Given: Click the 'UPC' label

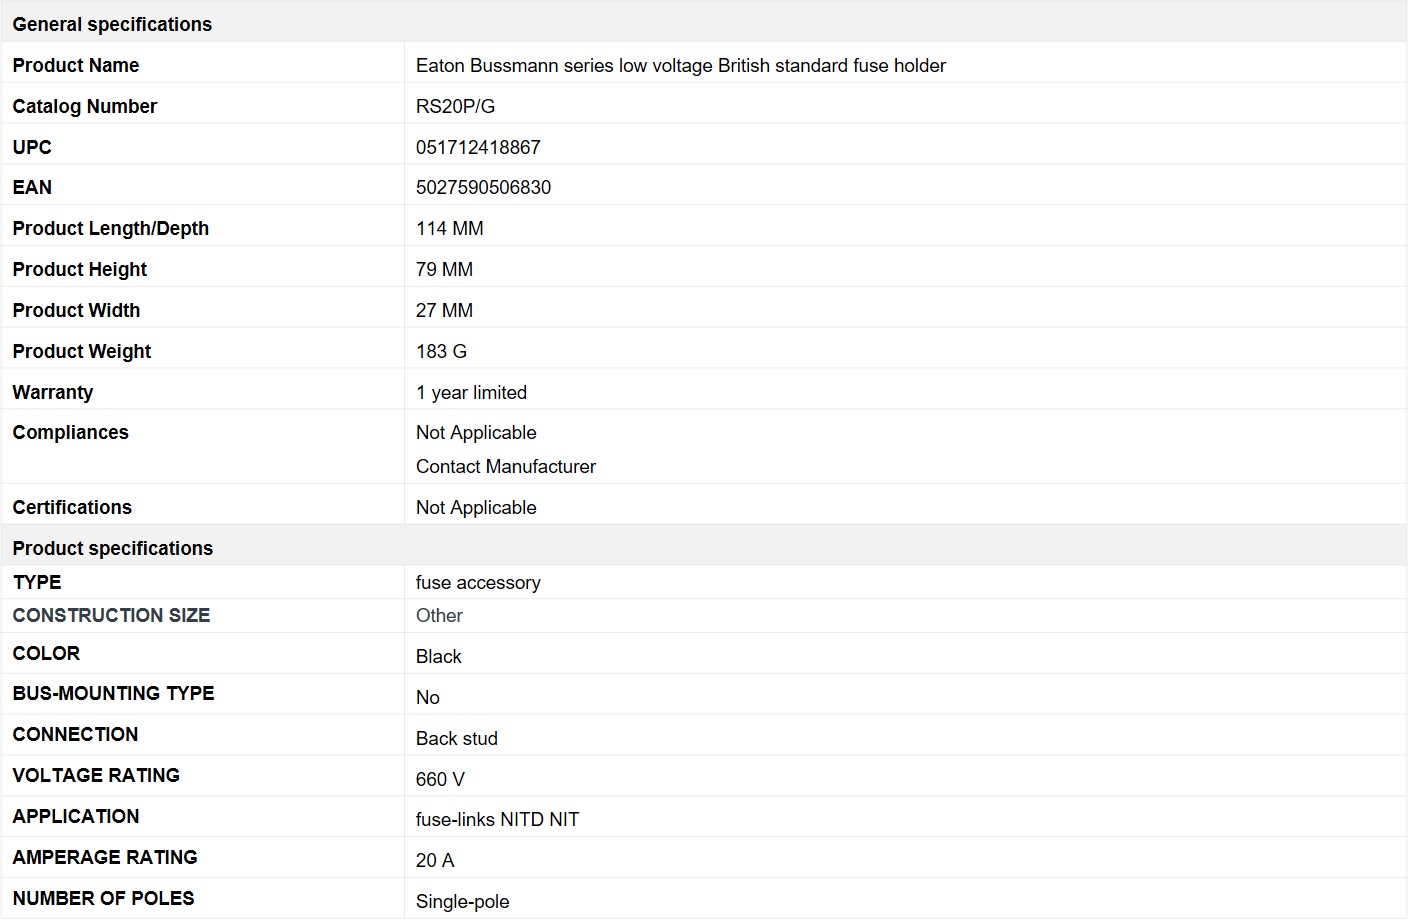Looking at the screenshot, I should [32, 147].
